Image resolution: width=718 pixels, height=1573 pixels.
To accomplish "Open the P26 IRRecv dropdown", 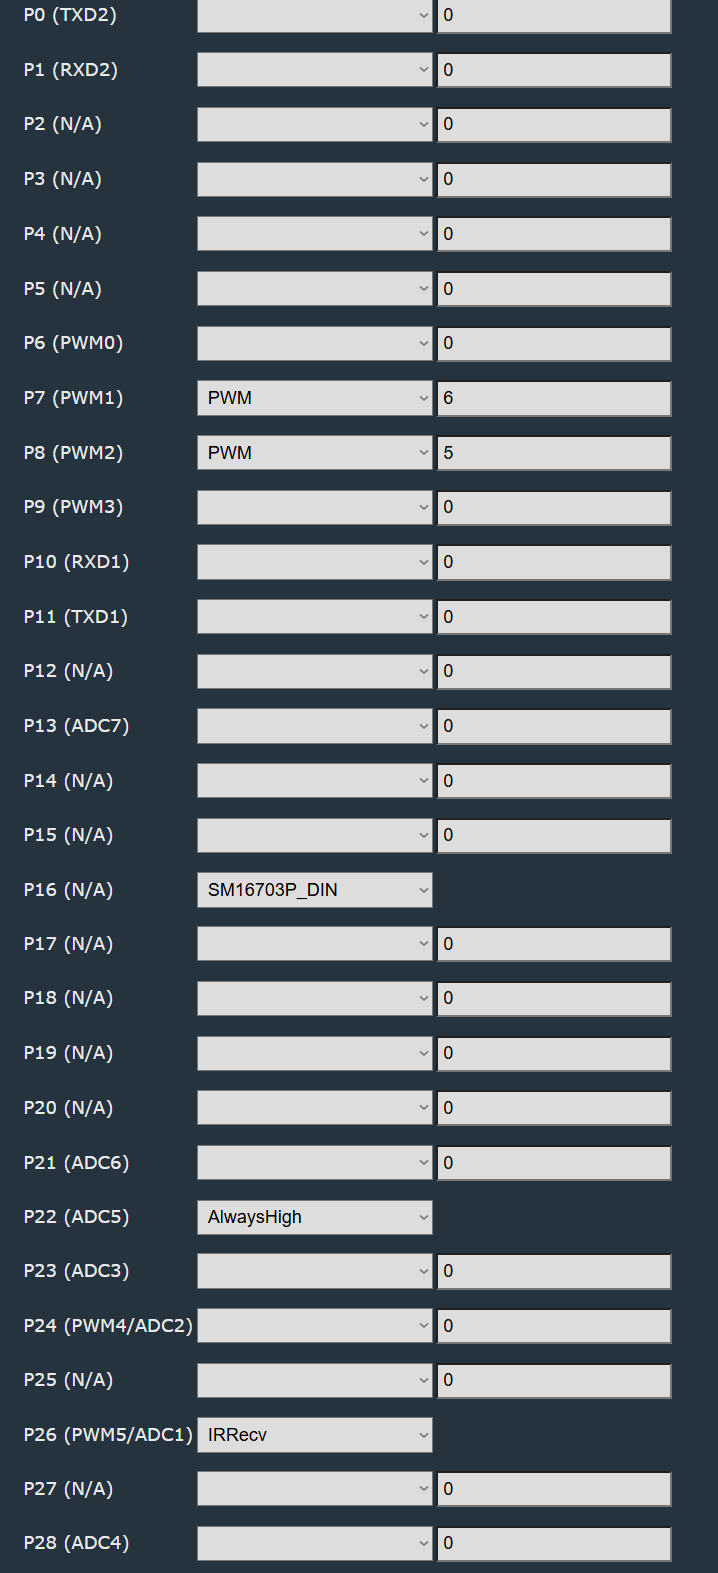I will (x=314, y=1435).
